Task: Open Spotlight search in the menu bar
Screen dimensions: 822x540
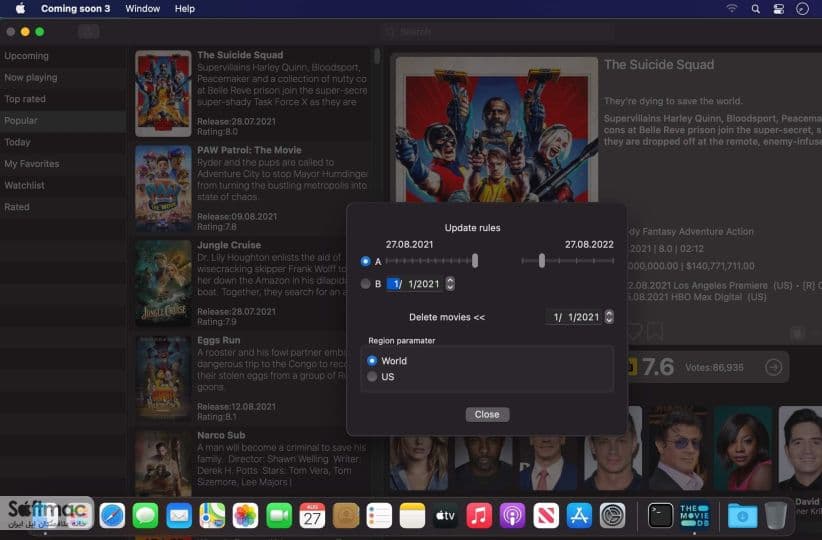Action: 755,9
